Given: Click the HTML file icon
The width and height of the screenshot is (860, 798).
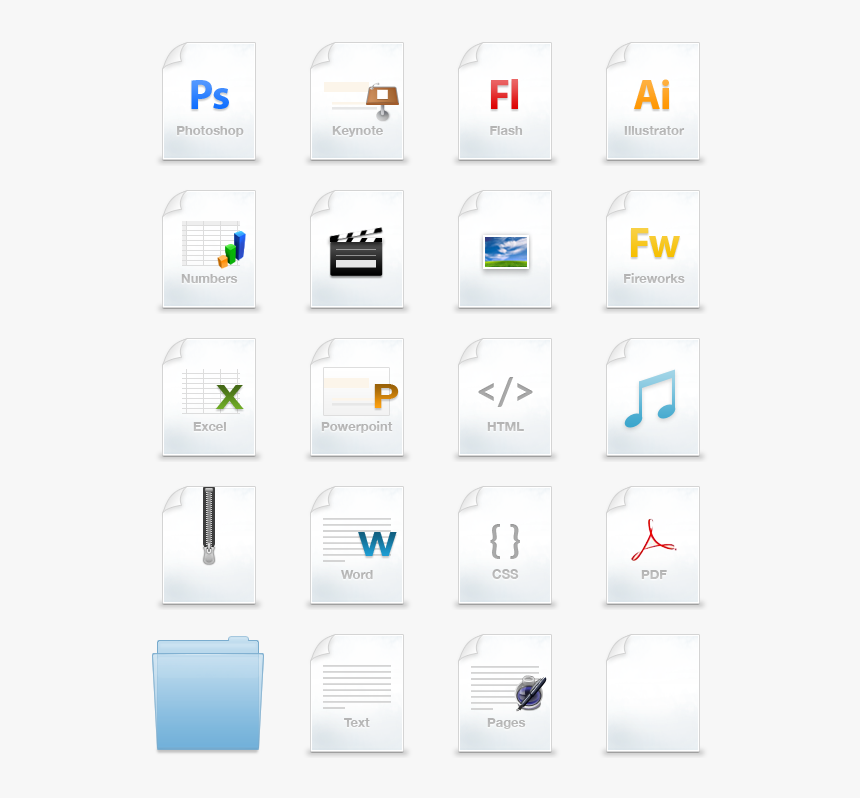Looking at the screenshot, I should click(x=505, y=398).
